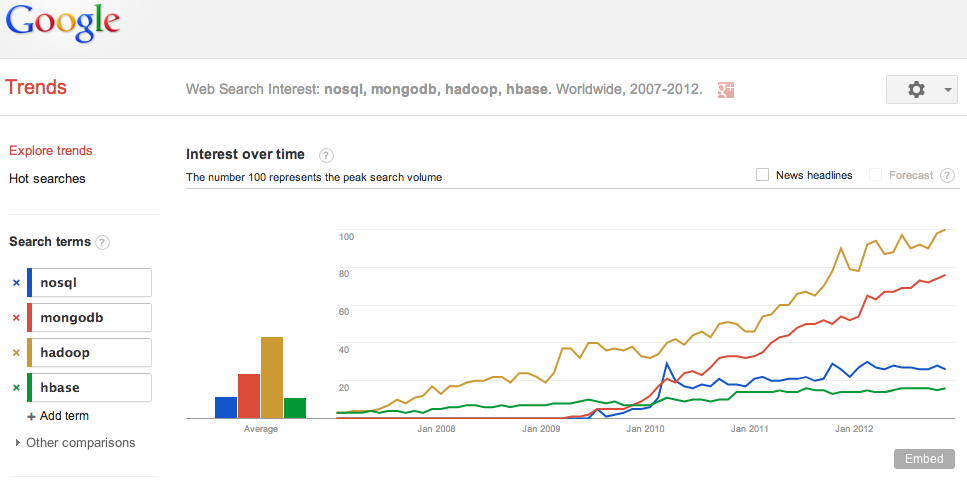The height and width of the screenshot is (487, 967).
Task: Click the Trends title link
Action: click(36, 88)
